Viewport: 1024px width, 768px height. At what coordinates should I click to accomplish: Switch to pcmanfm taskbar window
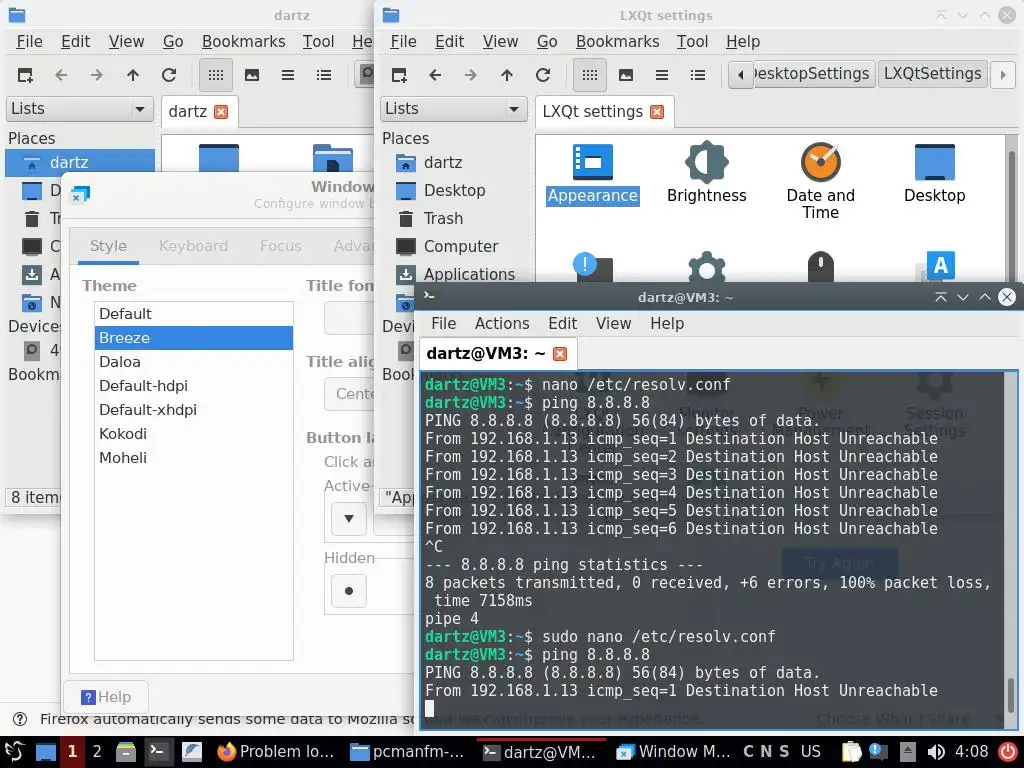pos(408,752)
